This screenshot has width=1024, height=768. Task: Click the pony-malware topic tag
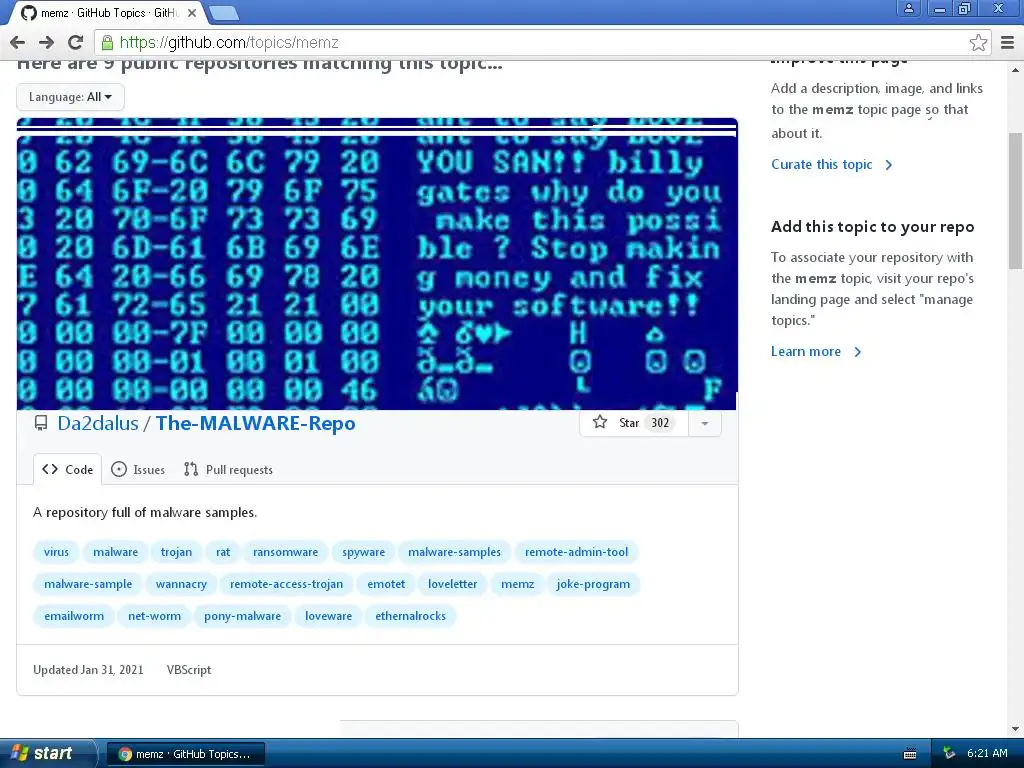(242, 616)
